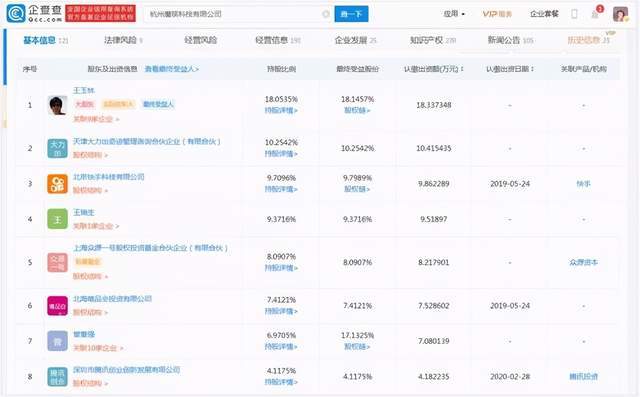Open 股权链 under 9.7989%

[x=357, y=189]
